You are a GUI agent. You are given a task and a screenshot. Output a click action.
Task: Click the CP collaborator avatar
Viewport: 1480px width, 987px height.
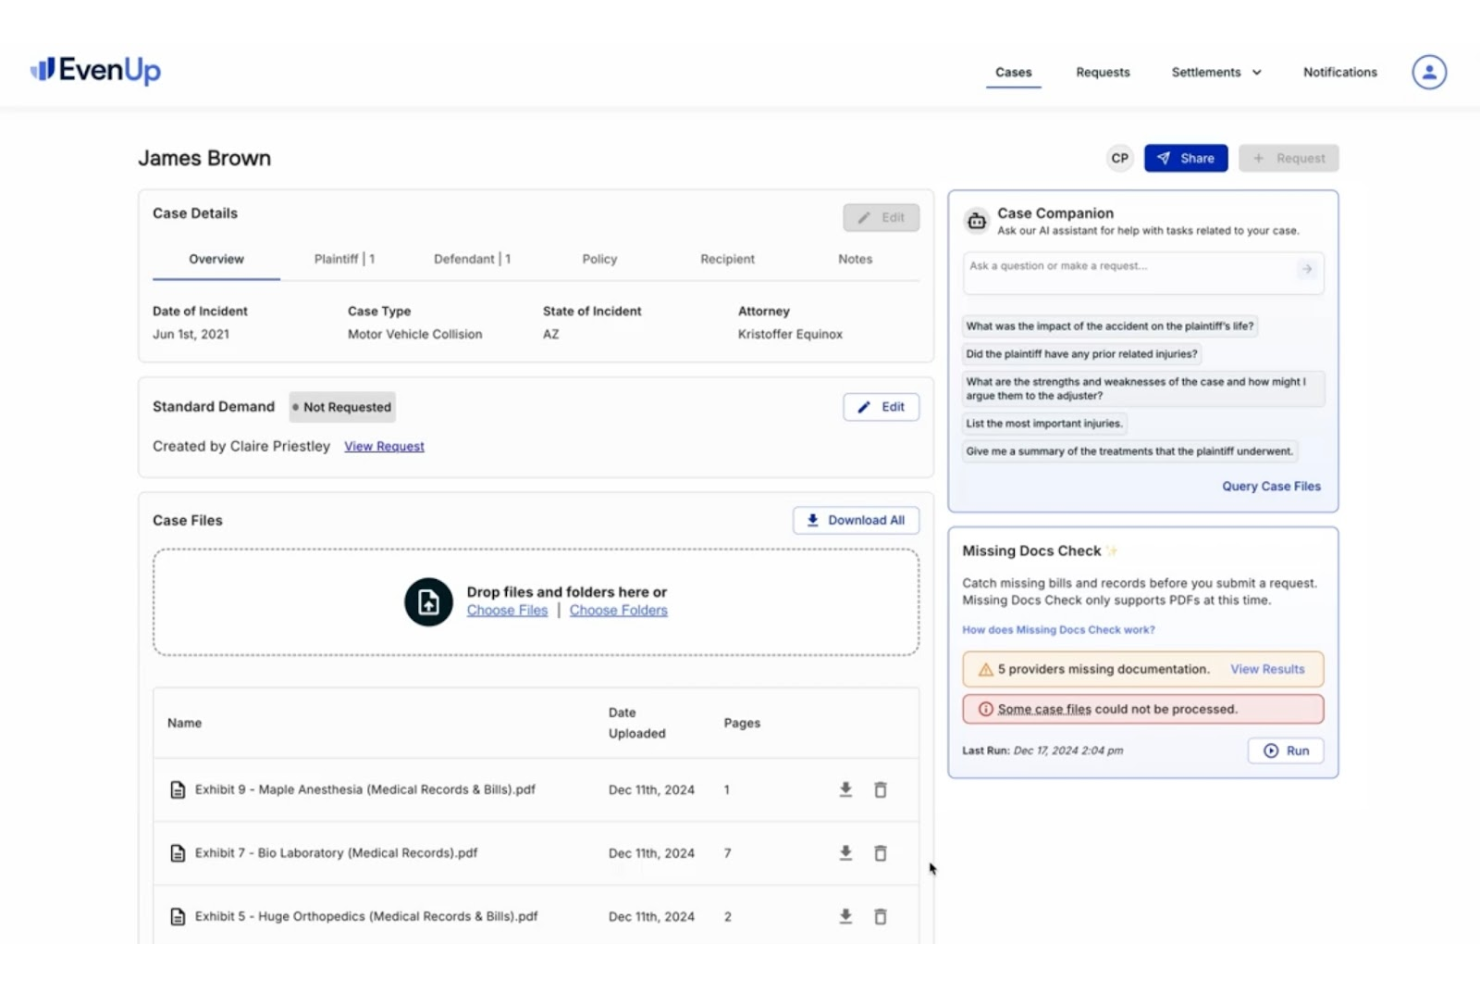coord(1120,158)
